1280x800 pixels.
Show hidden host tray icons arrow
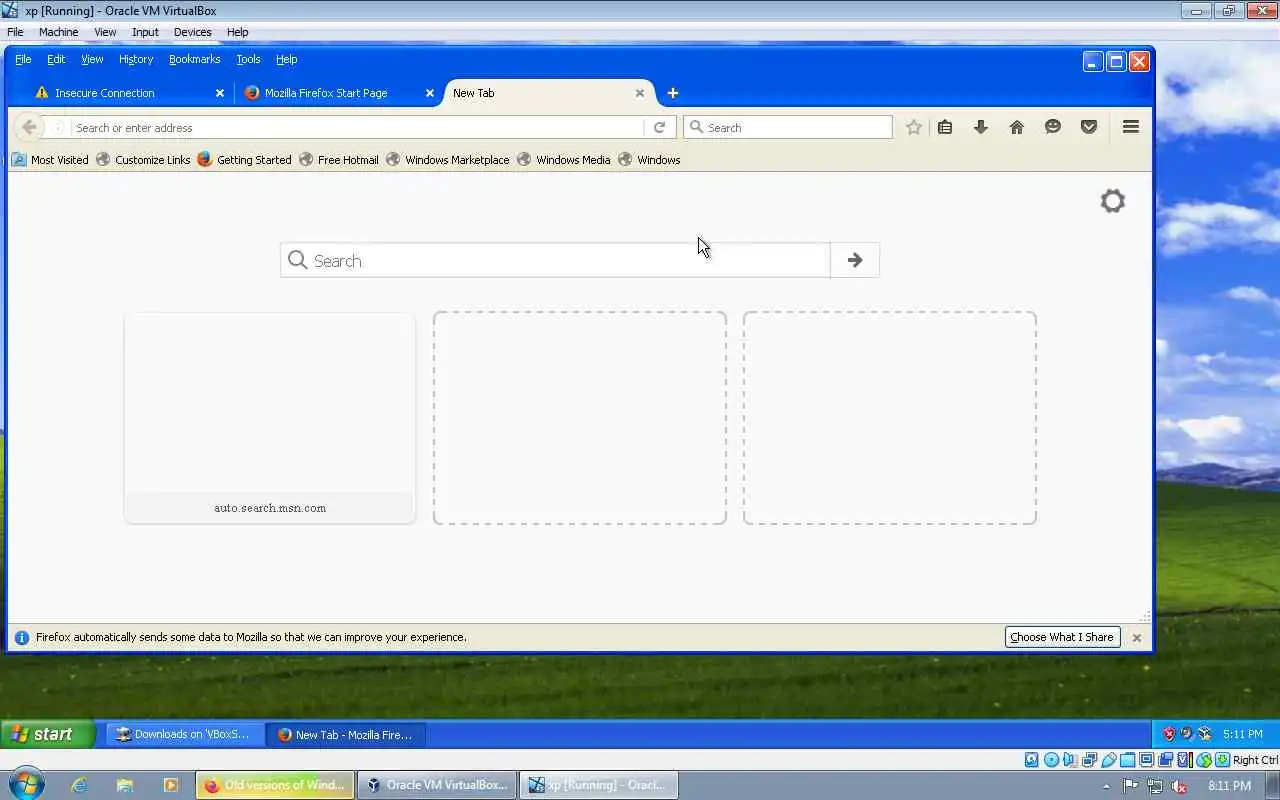[1106, 786]
